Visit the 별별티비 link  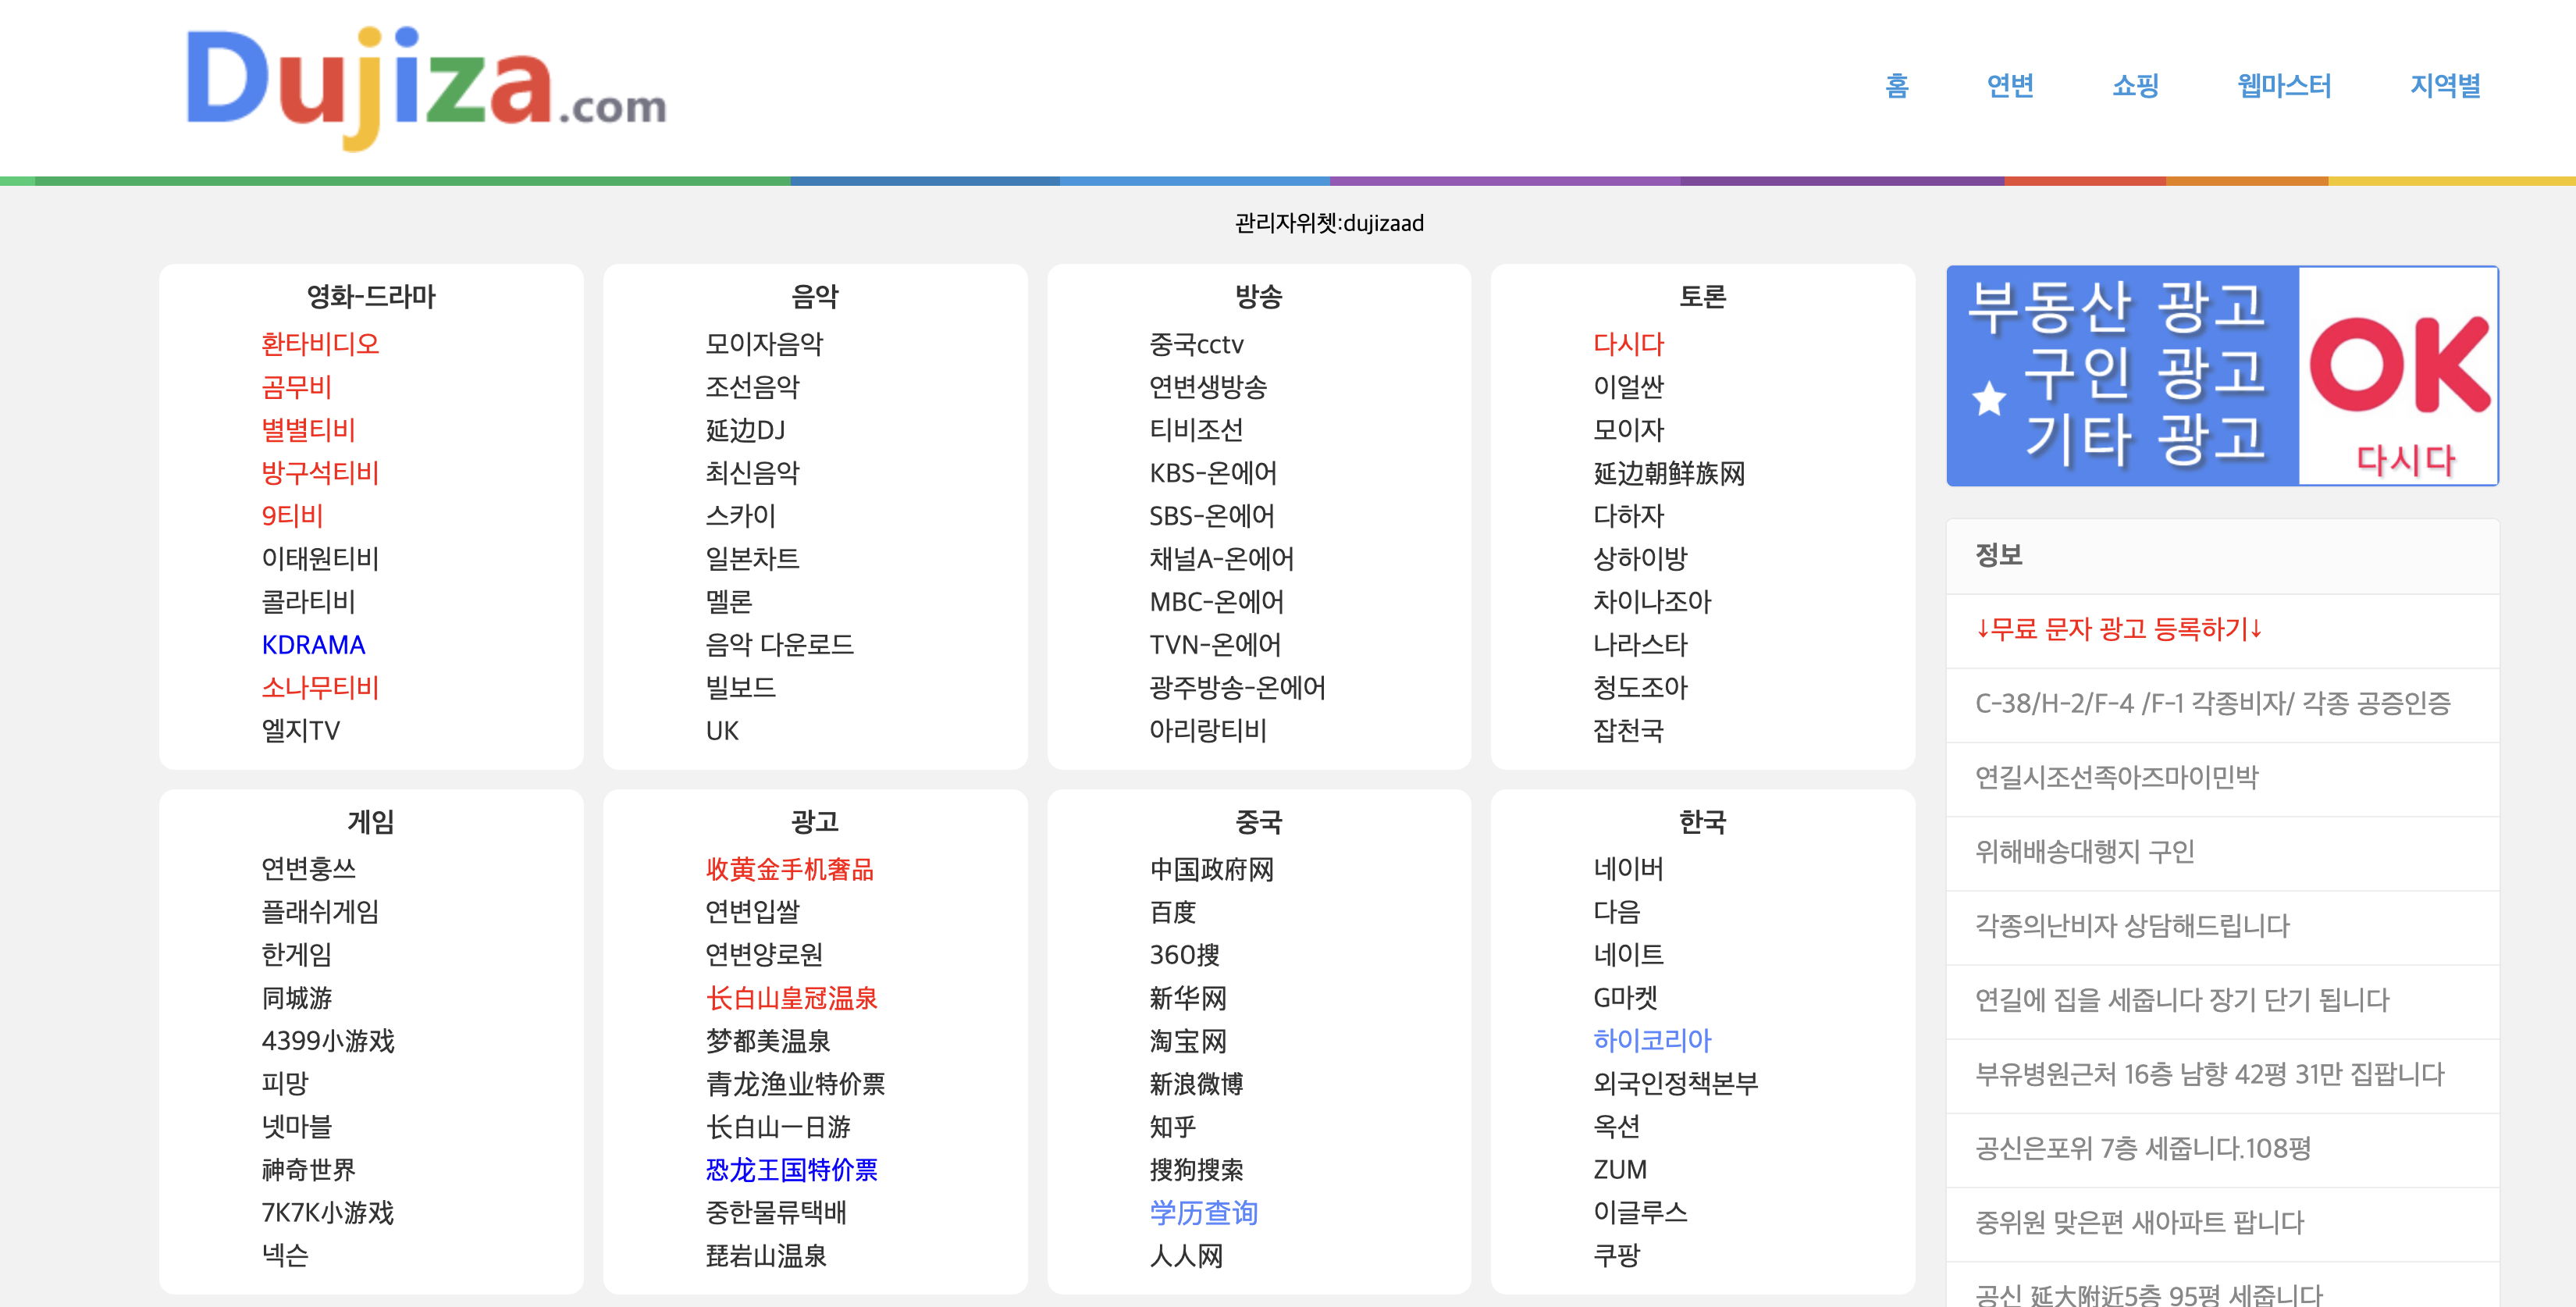(308, 430)
